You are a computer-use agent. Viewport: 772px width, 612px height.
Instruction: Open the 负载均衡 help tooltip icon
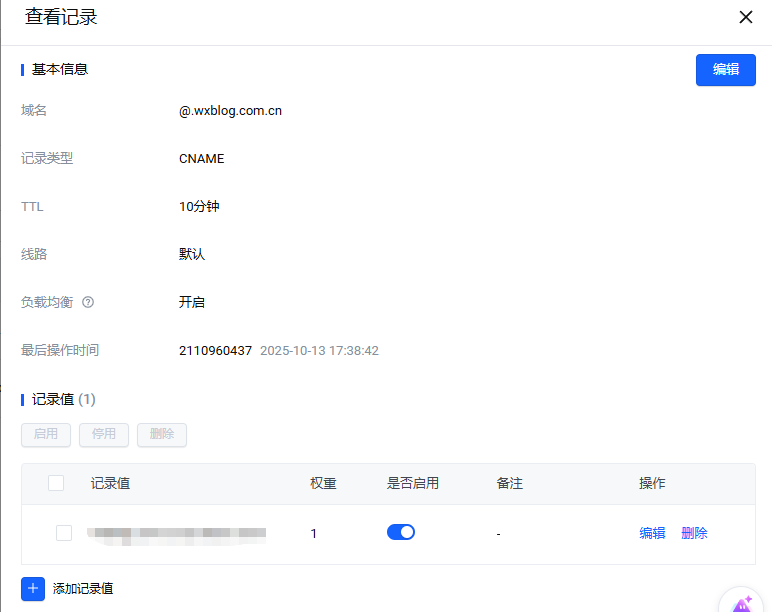(88, 302)
